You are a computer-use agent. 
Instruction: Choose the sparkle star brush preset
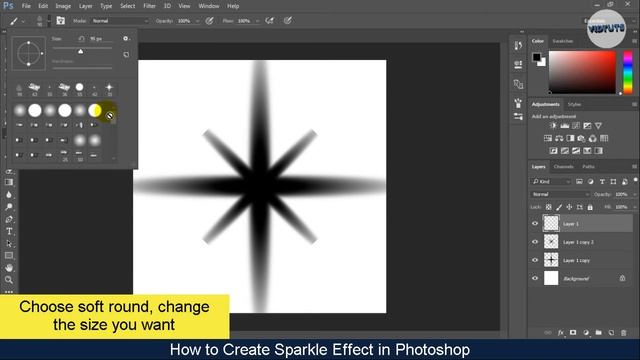click(109, 87)
